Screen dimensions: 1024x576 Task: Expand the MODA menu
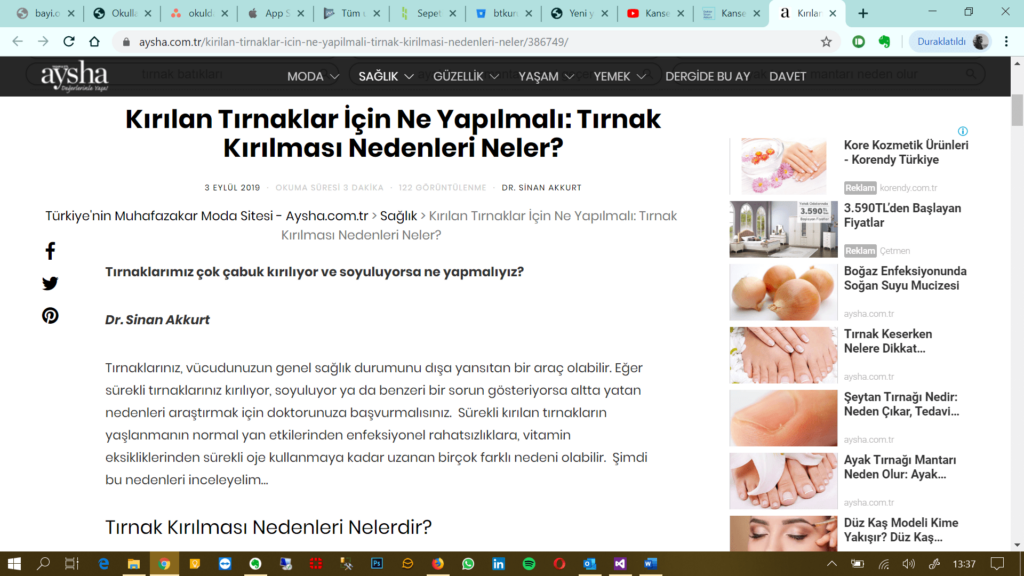point(313,76)
